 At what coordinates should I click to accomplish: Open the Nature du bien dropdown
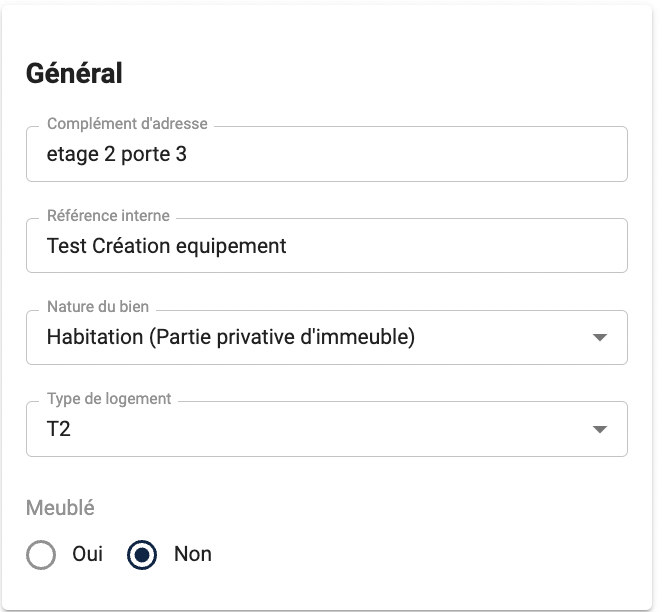(327, 337)
